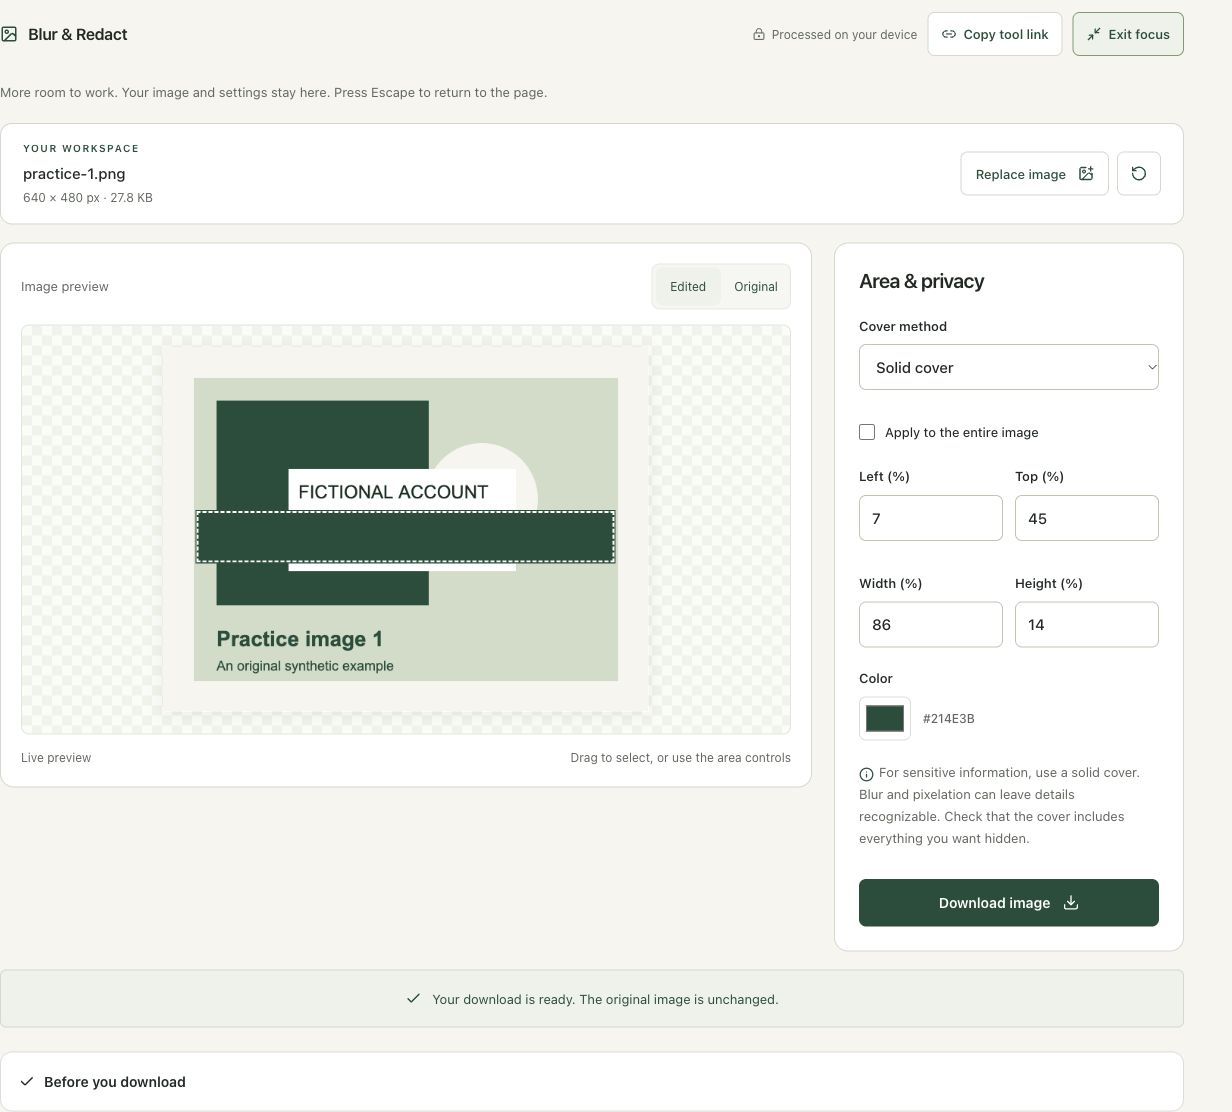Exit focus mode
The image size is (1232, 1112).
pyautogui.click(x=1128, y=34)
